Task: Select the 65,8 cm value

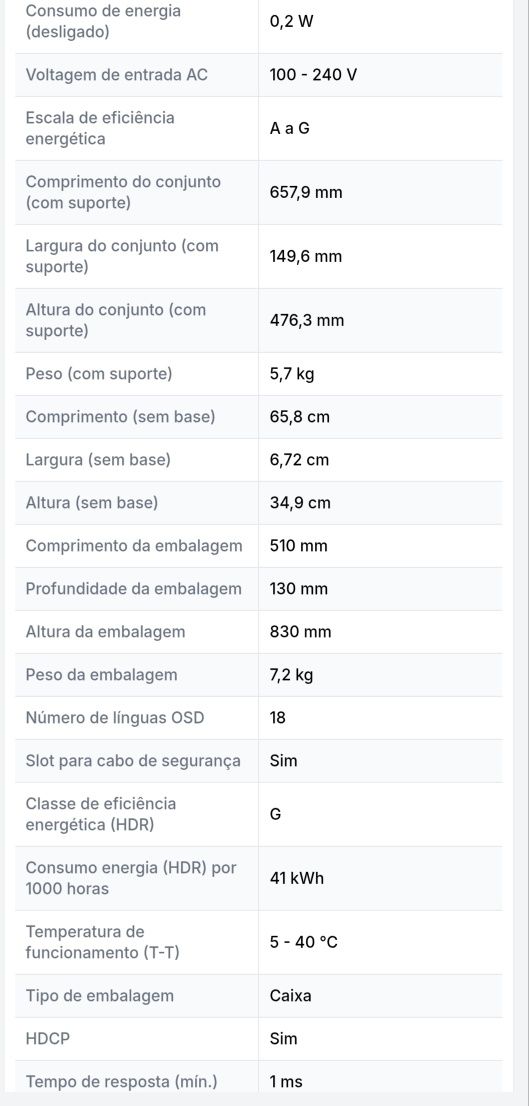Action: pyautogui.click(x=300, y=417)
